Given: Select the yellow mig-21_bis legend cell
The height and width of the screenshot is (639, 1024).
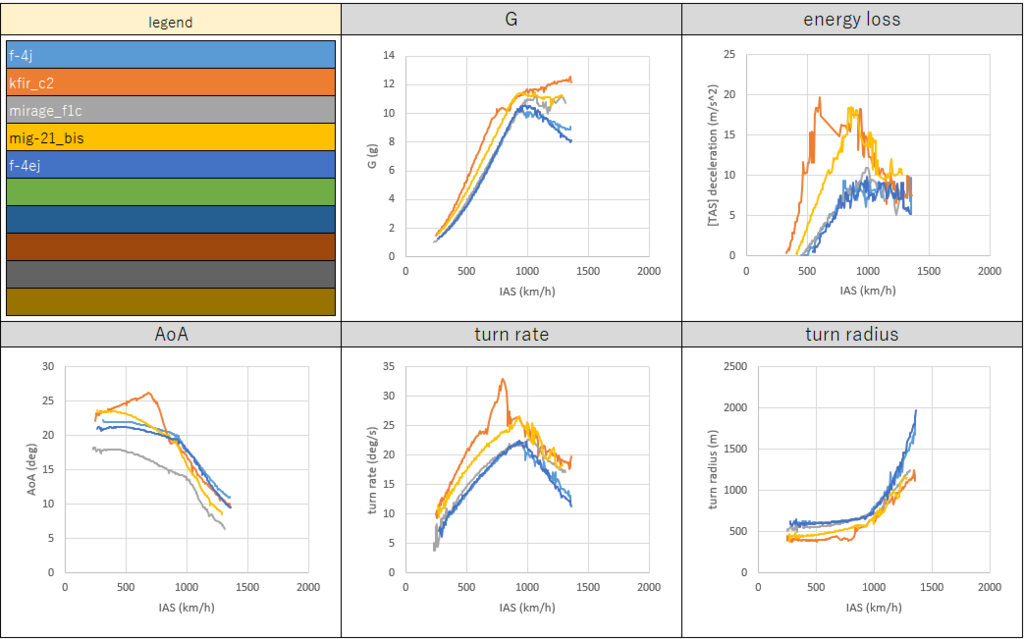Looking at the screenshot, I should [x=170, y=136].
